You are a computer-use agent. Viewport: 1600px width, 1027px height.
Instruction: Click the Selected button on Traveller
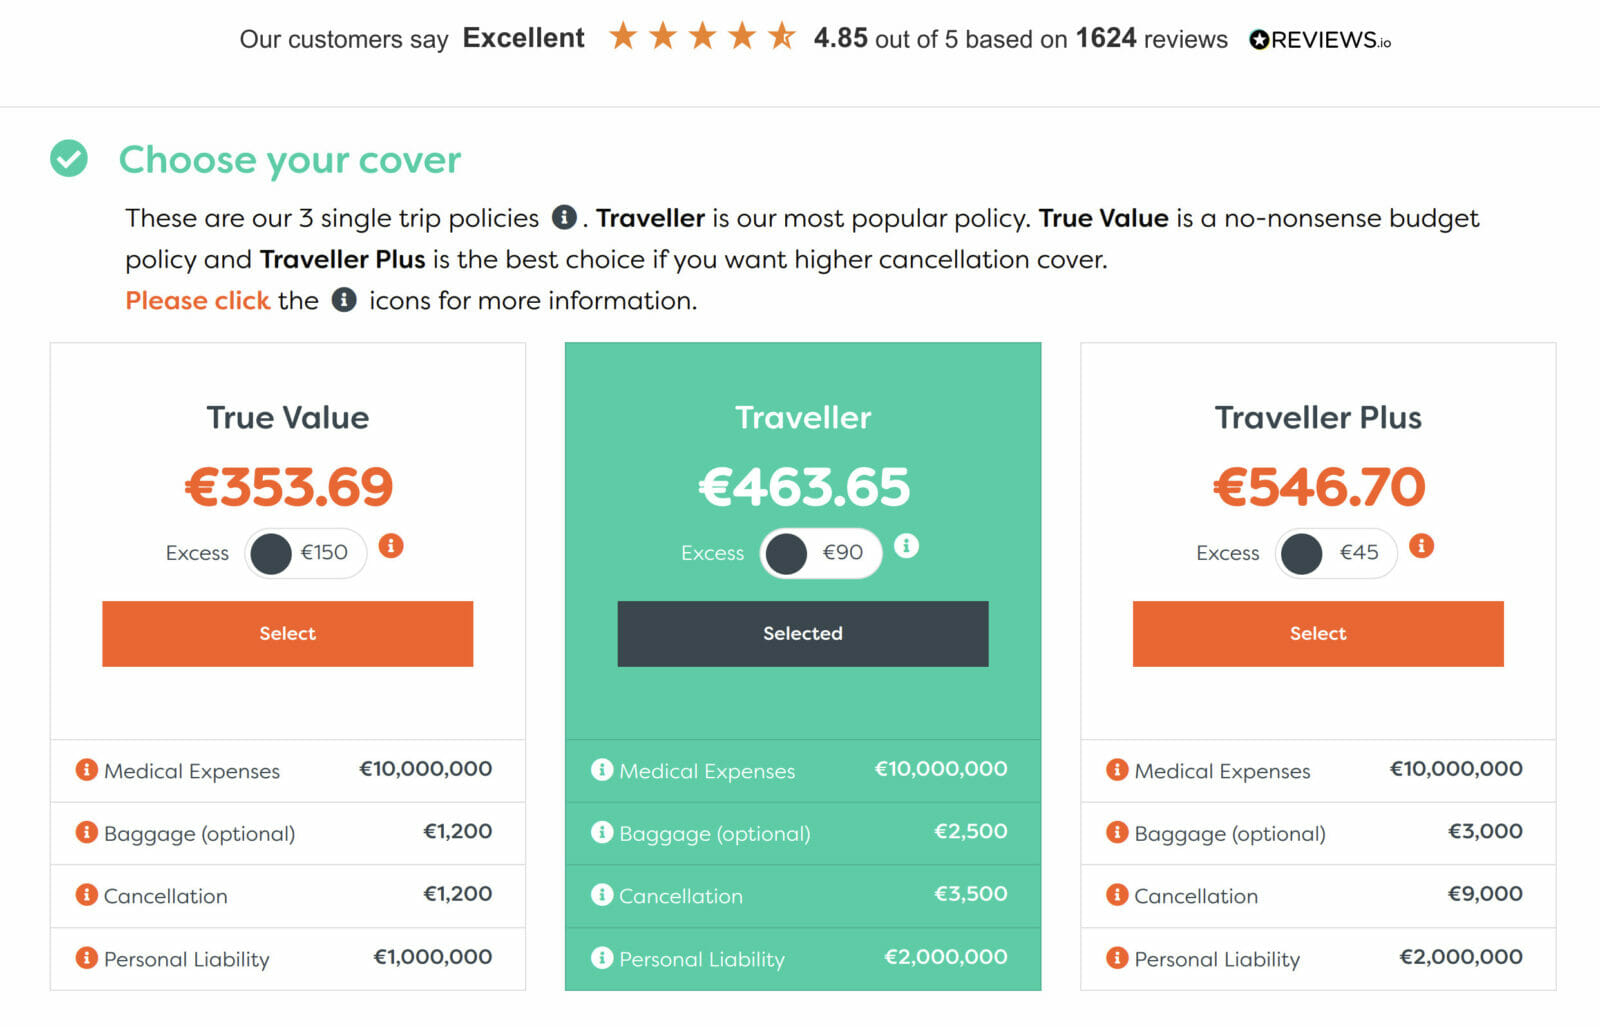coord(802,633)
